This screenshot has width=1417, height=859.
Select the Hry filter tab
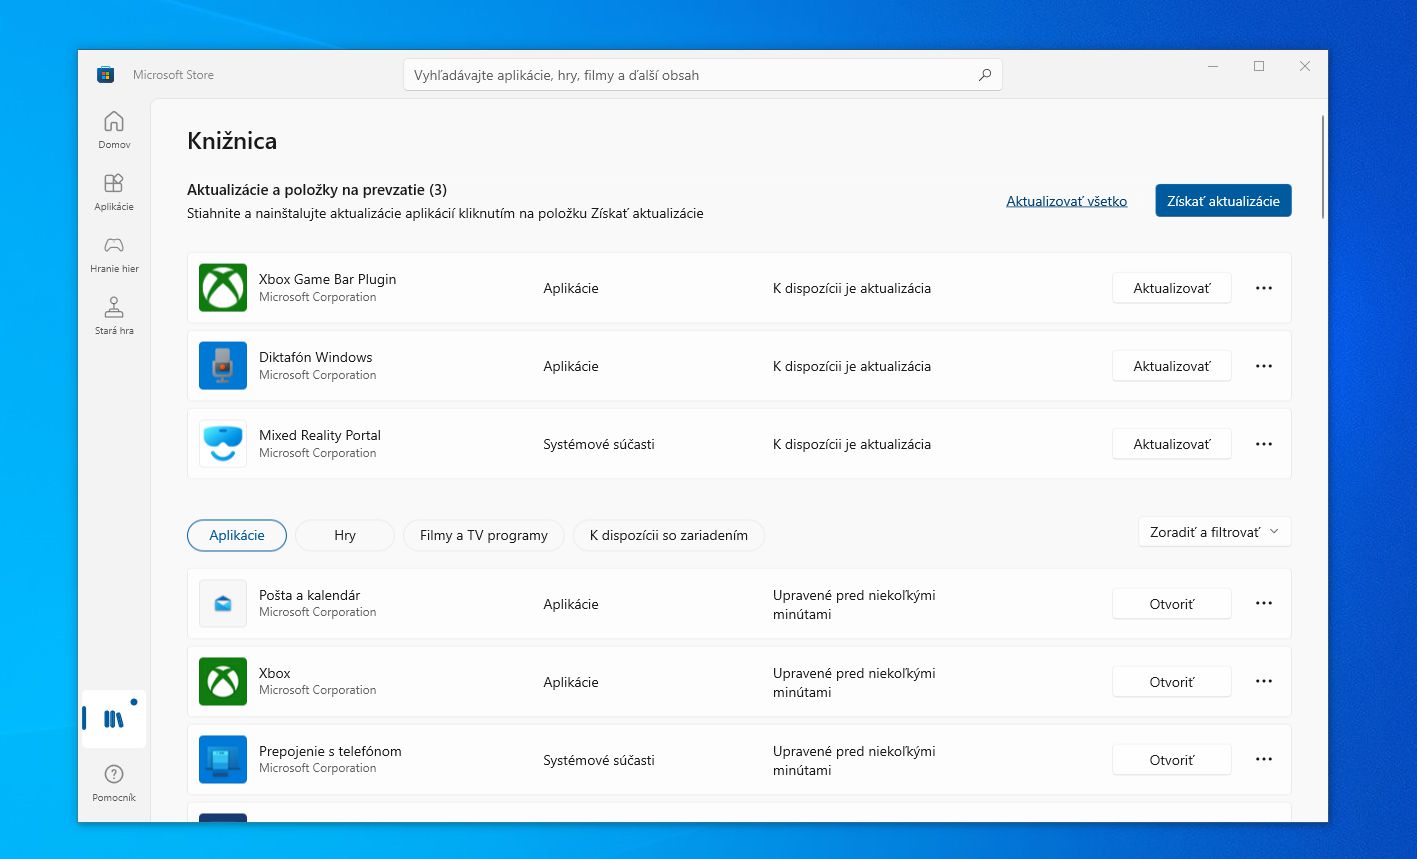tap(345, 535)
